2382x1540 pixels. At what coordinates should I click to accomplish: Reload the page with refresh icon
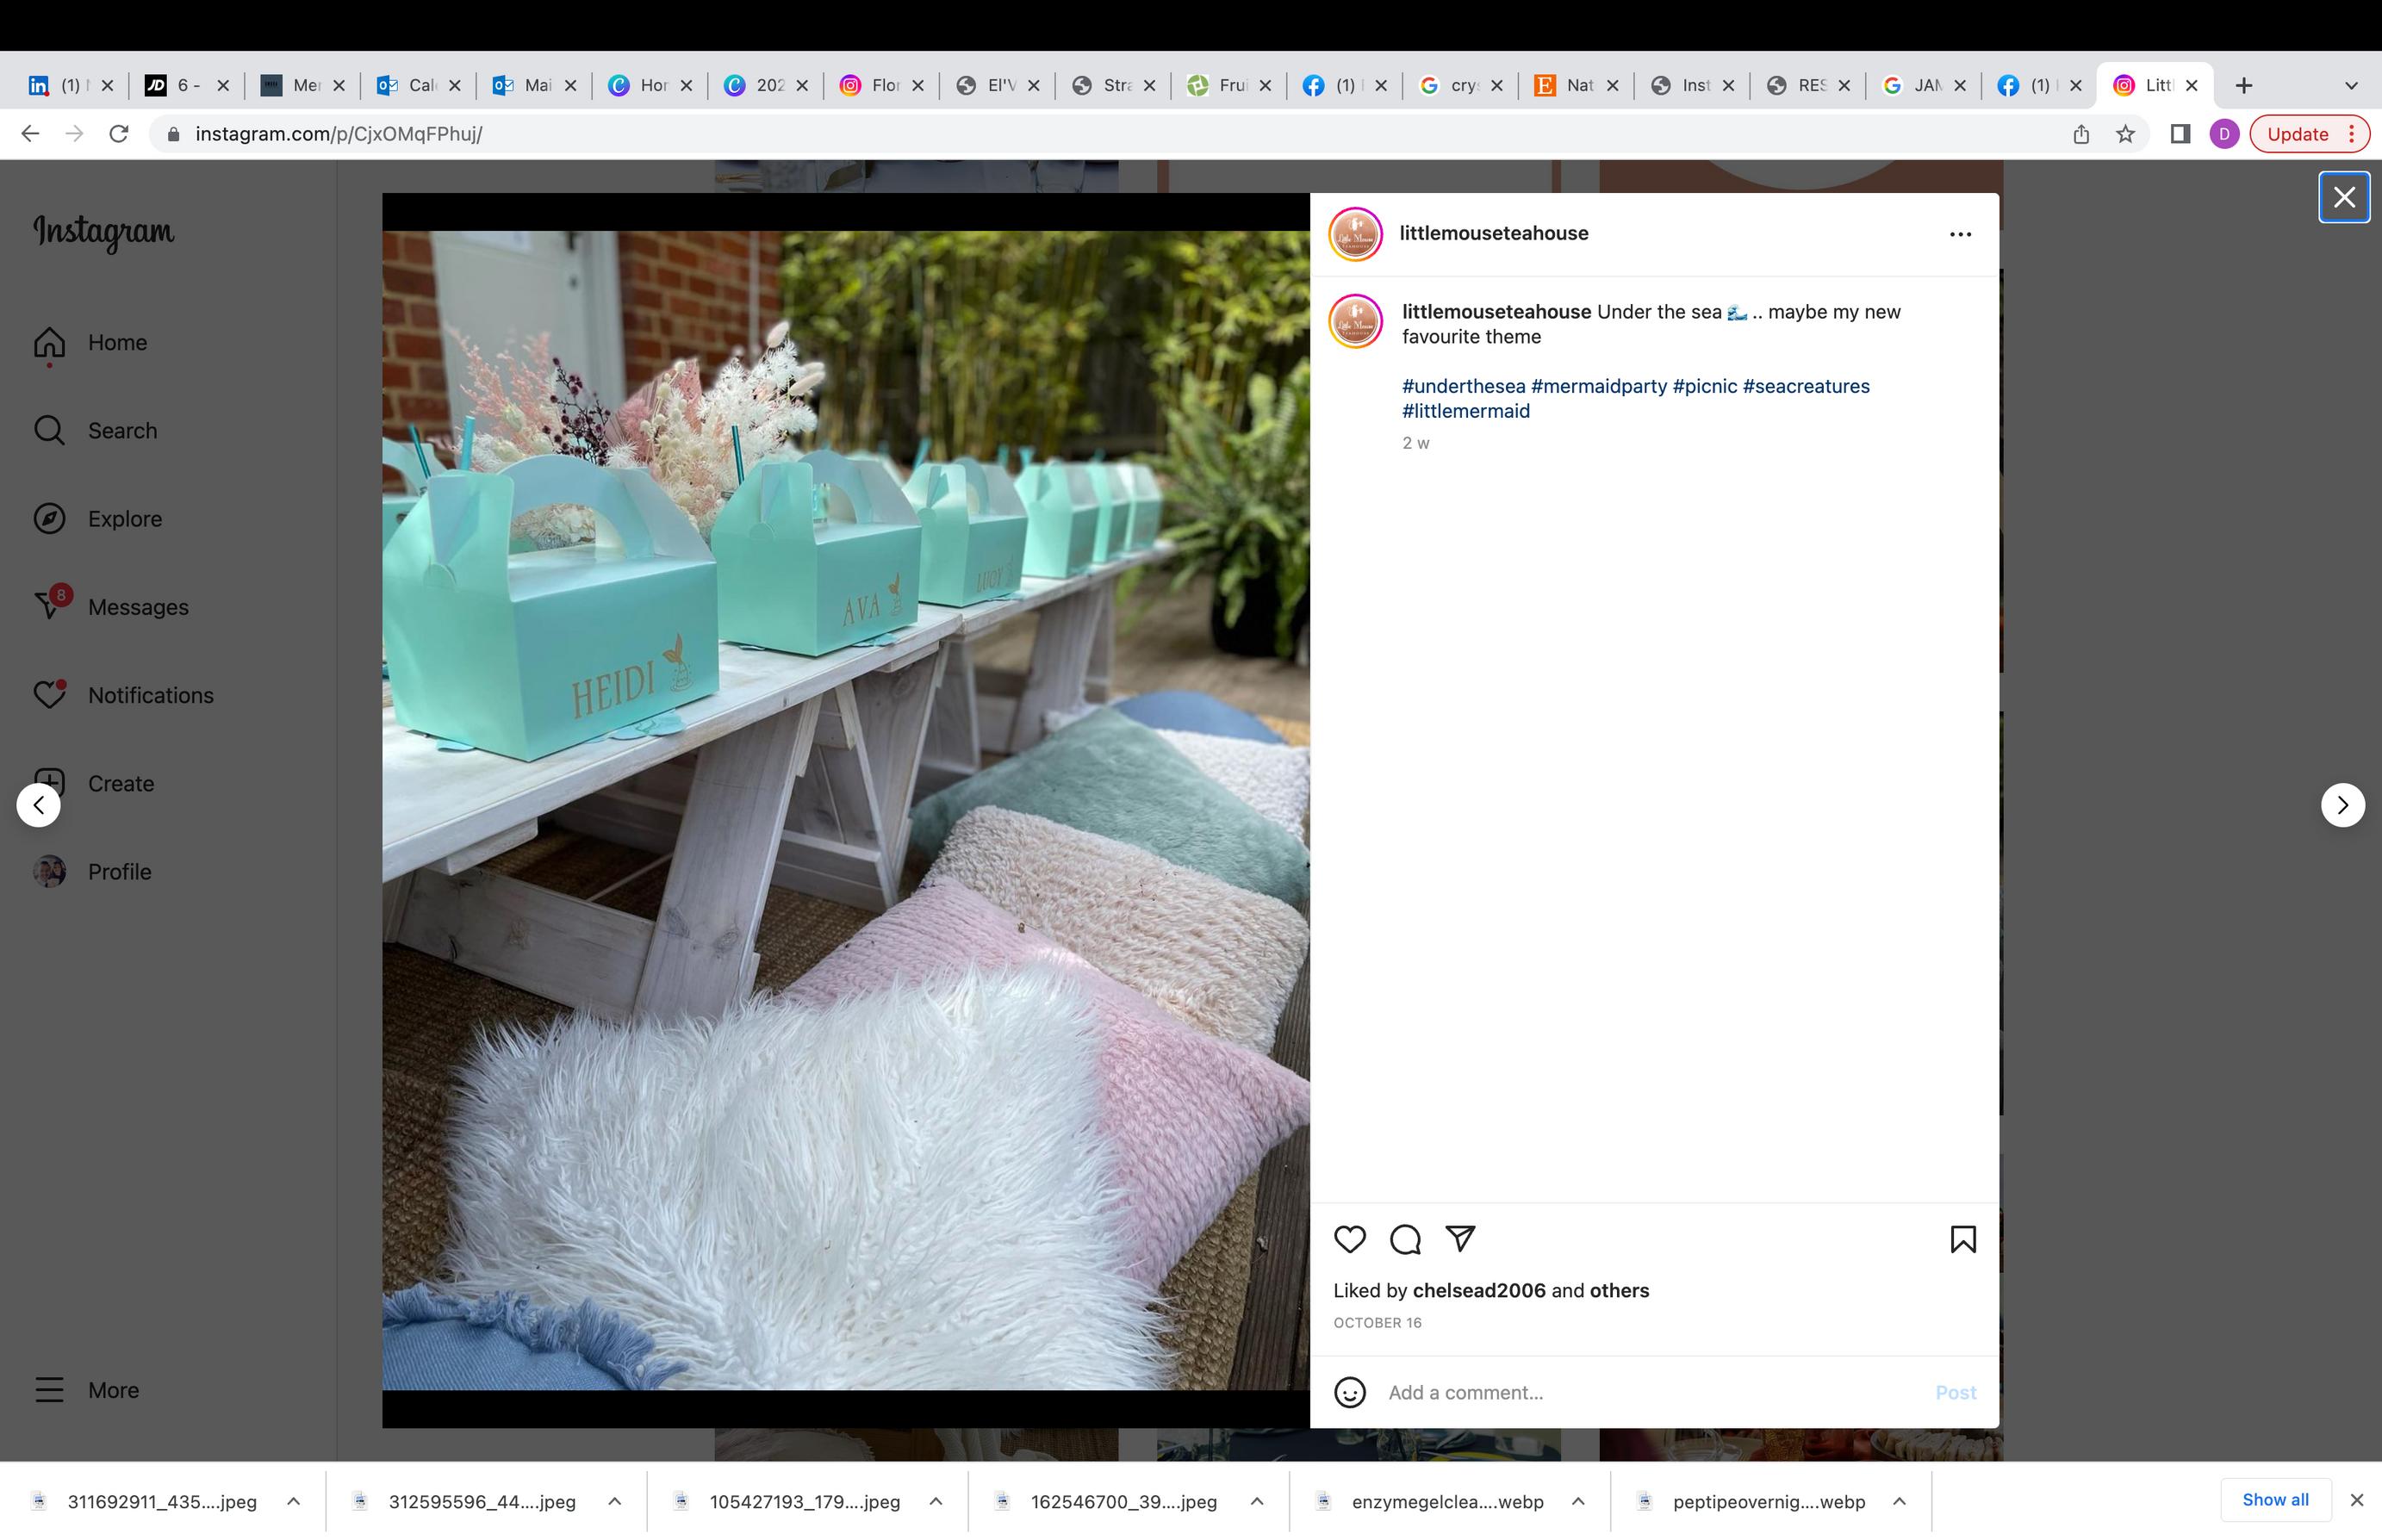point(119,134)
